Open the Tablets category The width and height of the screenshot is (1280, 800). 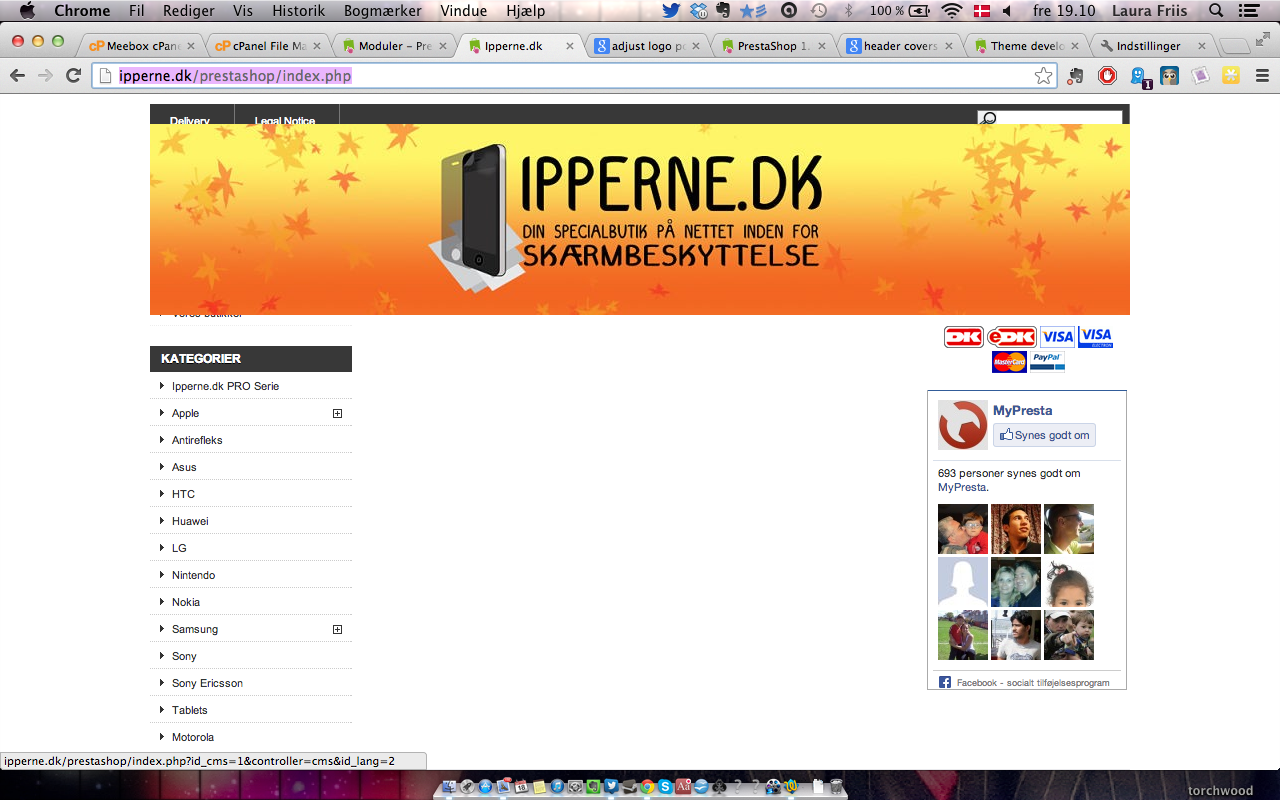coord(190,710)
